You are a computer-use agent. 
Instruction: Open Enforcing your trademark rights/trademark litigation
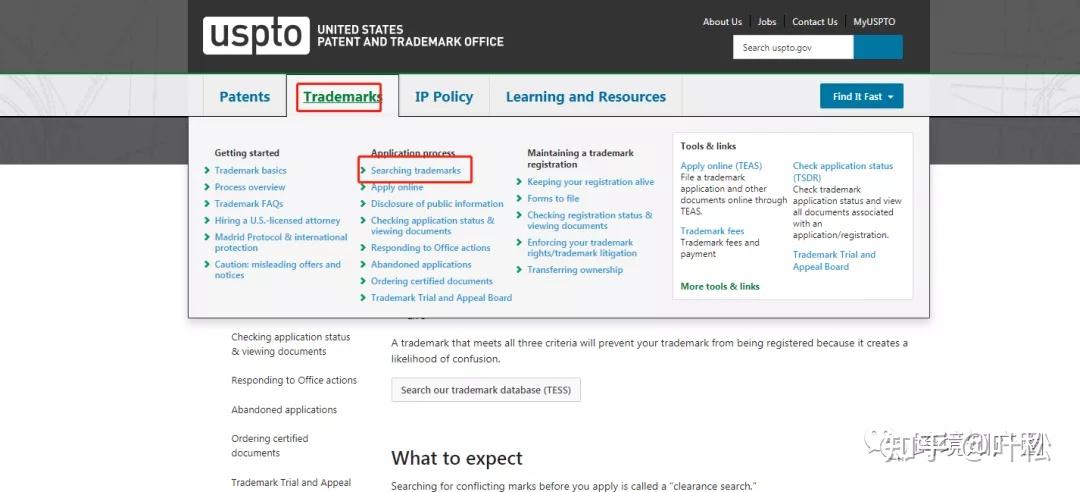pos(582,247)
